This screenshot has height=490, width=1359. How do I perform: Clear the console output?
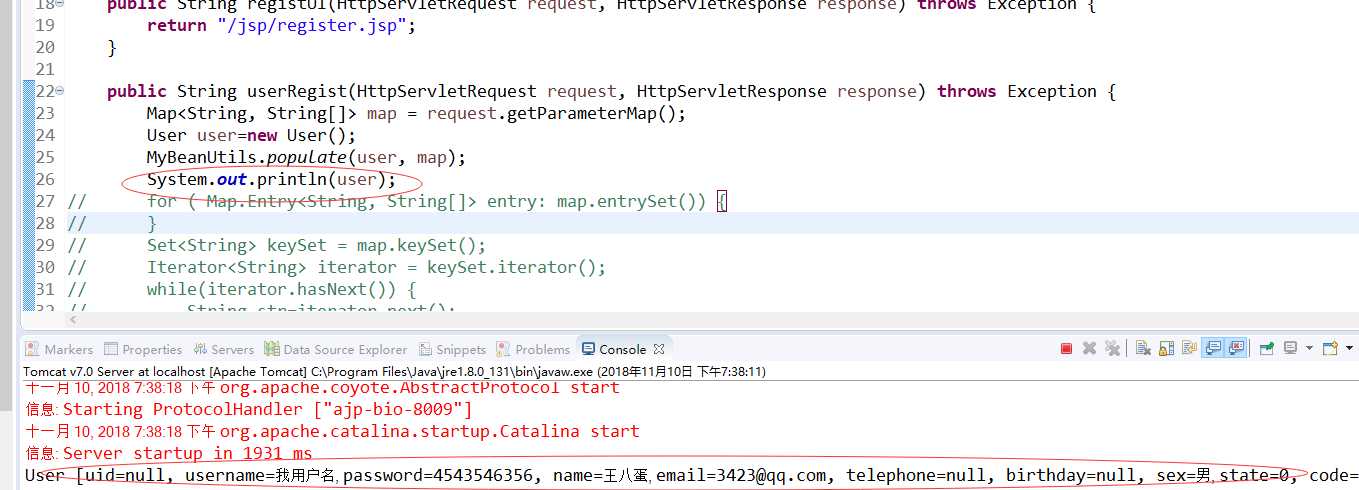coord(1143,348)
